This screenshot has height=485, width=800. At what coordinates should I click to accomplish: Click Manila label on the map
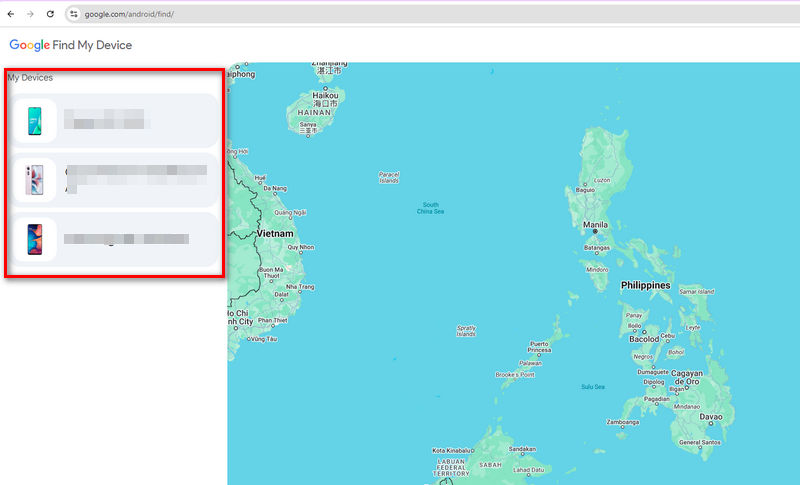[x=595, y=225]
